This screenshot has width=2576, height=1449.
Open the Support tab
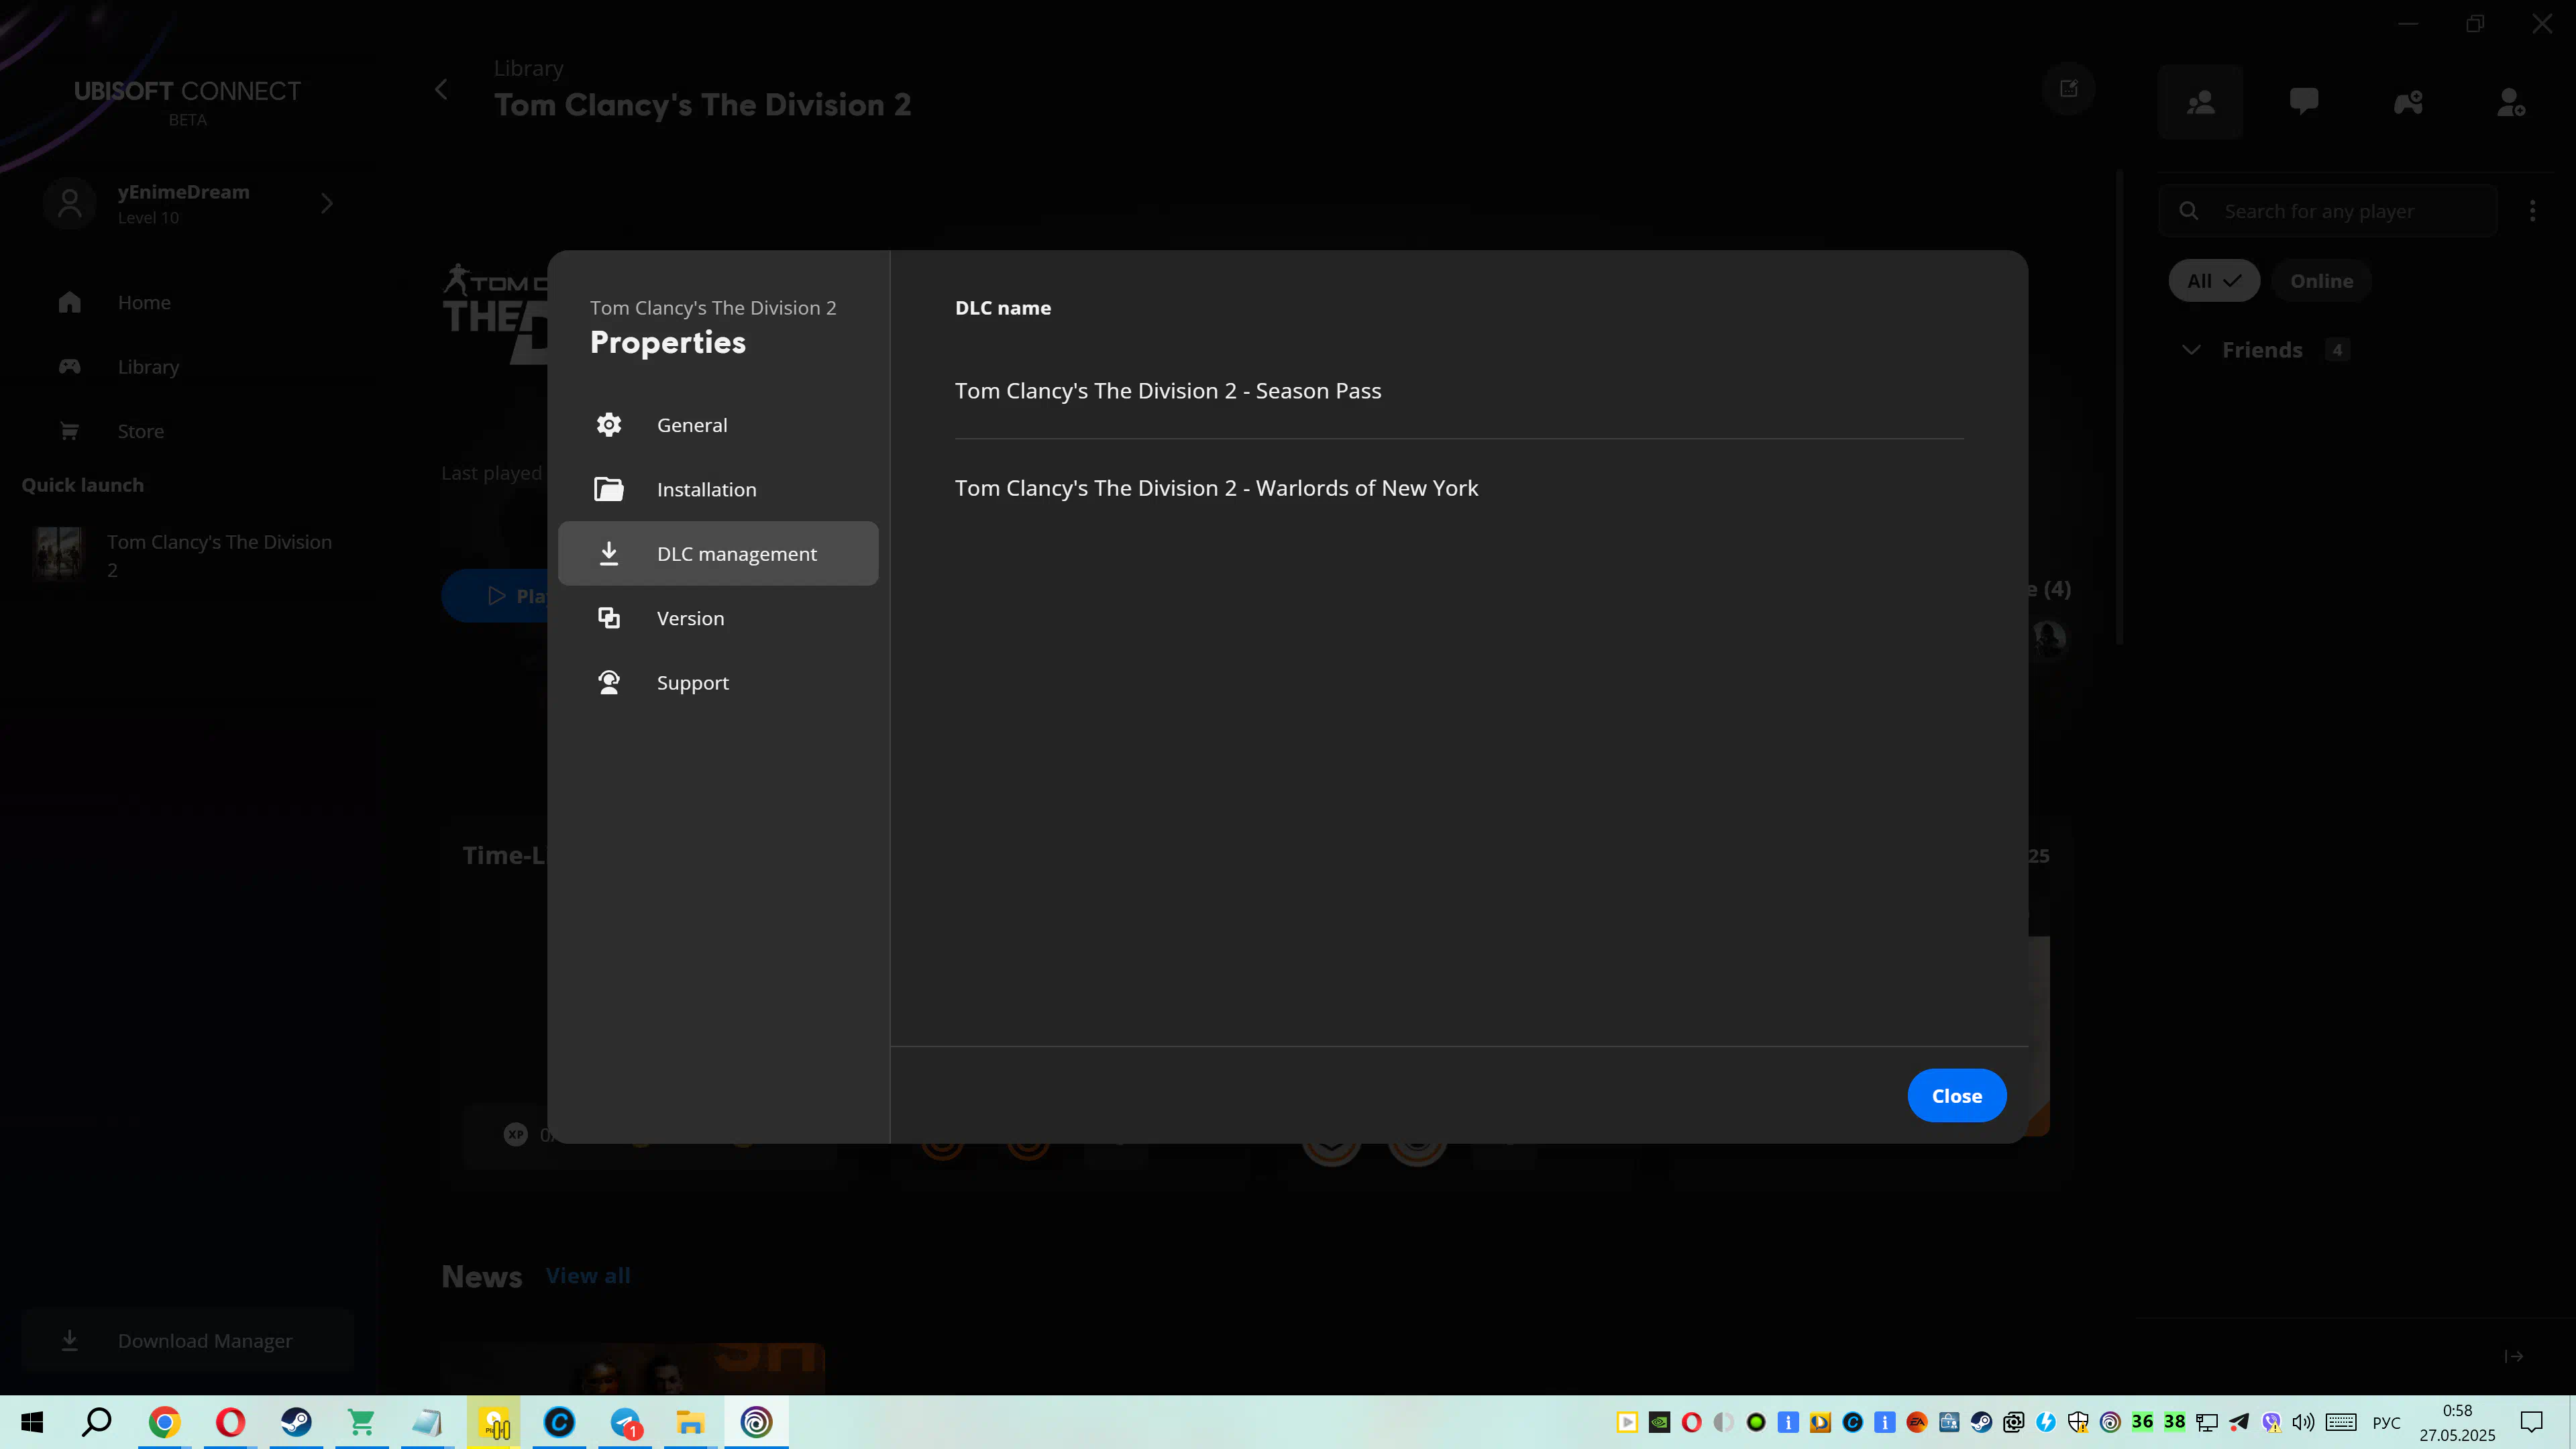pyautogui.click(x=718, y=682)
